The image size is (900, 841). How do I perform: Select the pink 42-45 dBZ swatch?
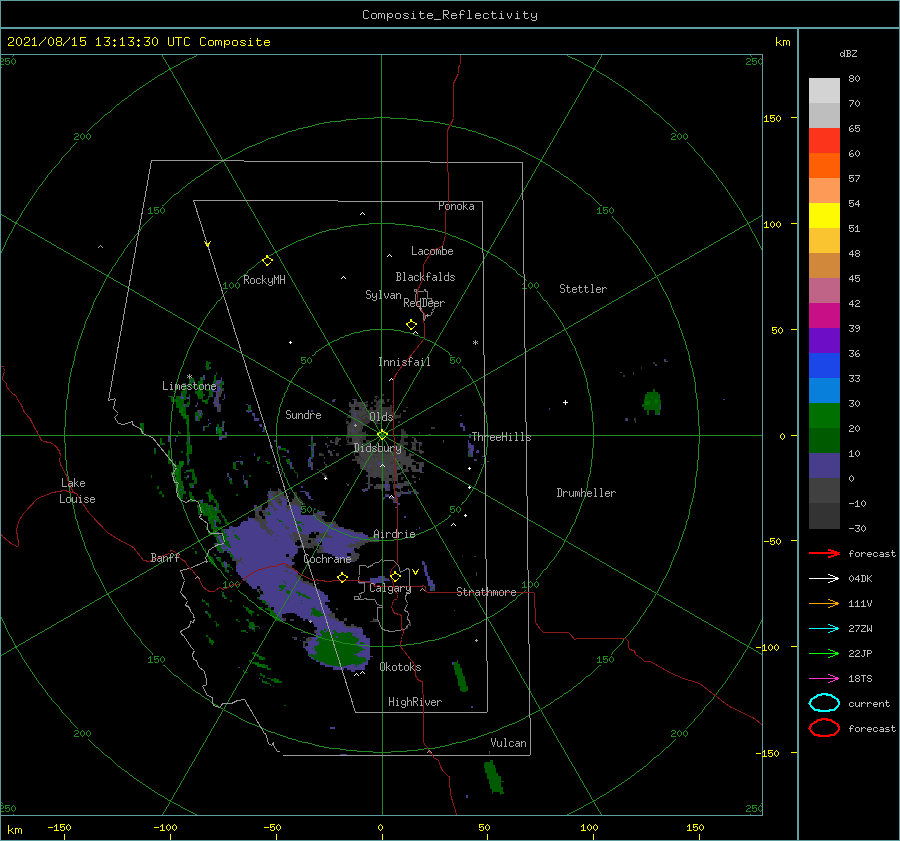click(824, 290)
